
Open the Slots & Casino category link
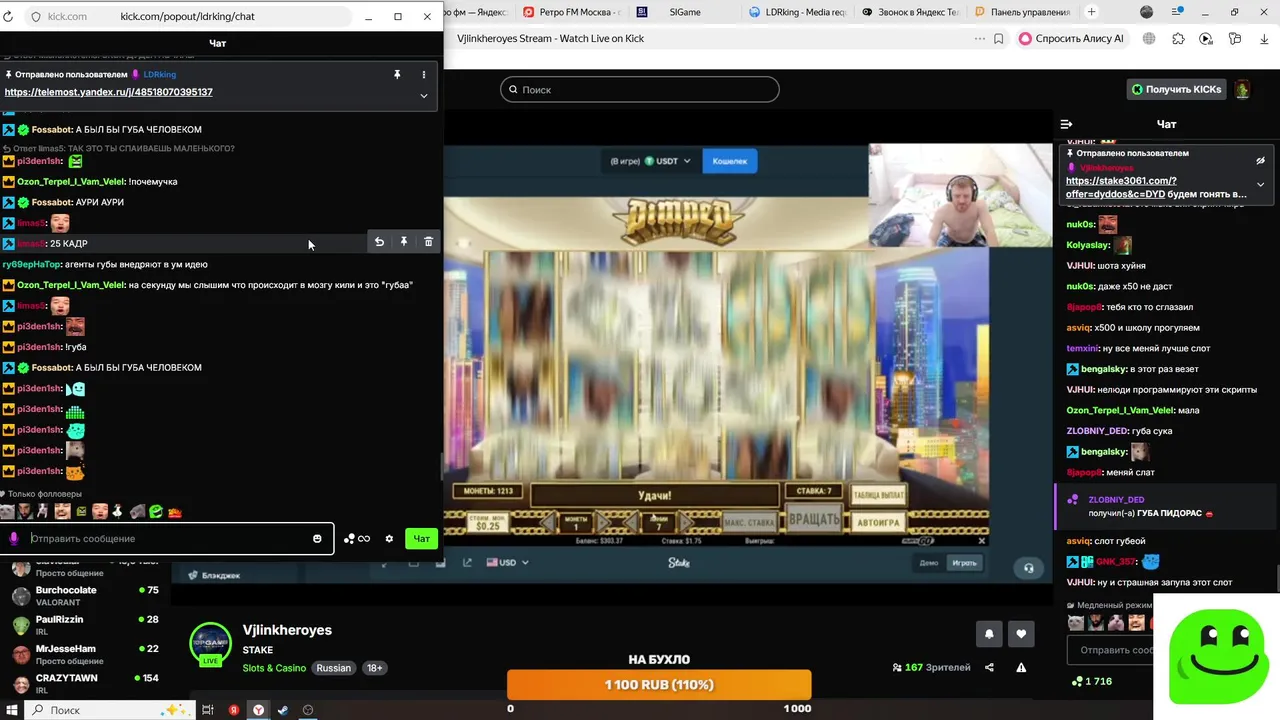click(x=274, y=668)
